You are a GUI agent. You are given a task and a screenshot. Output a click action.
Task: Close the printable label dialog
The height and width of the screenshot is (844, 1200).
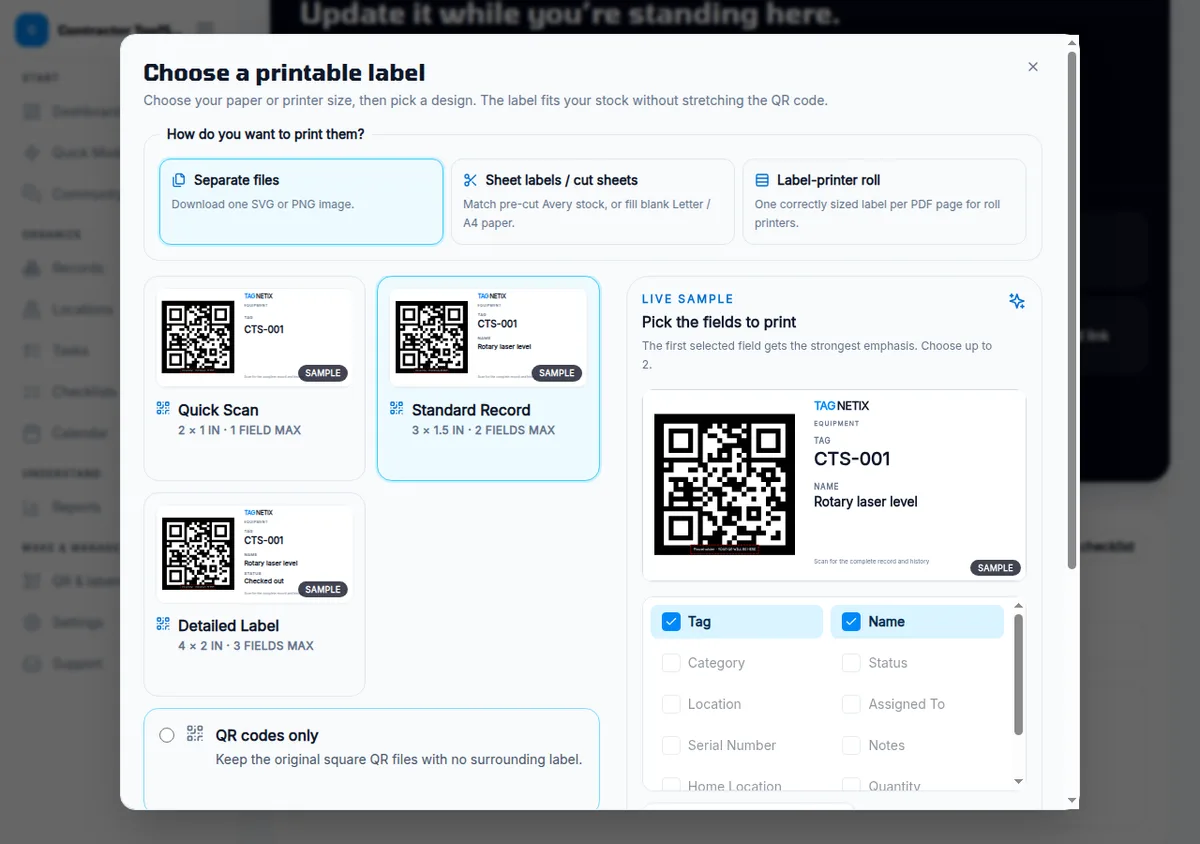(x=1033, y=67)
